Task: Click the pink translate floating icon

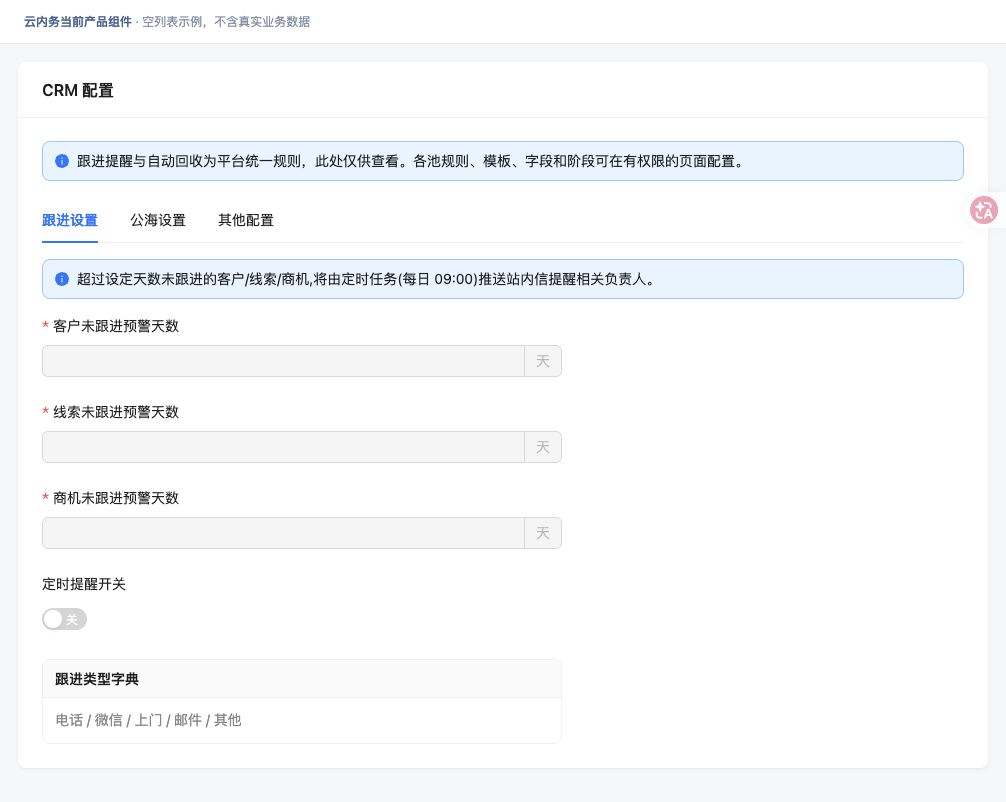Action: [x=984, y=210]
